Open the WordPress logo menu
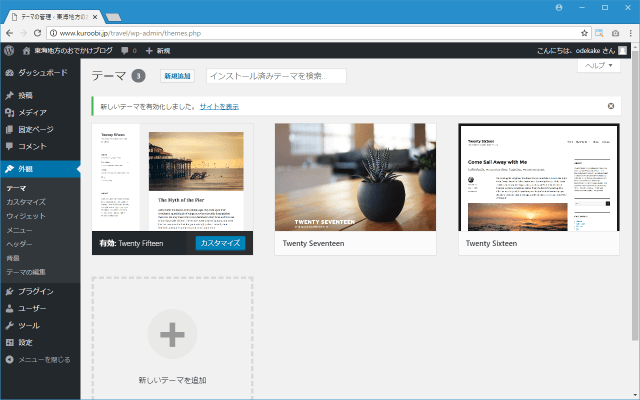640x400 pixels. coord(9,51)
